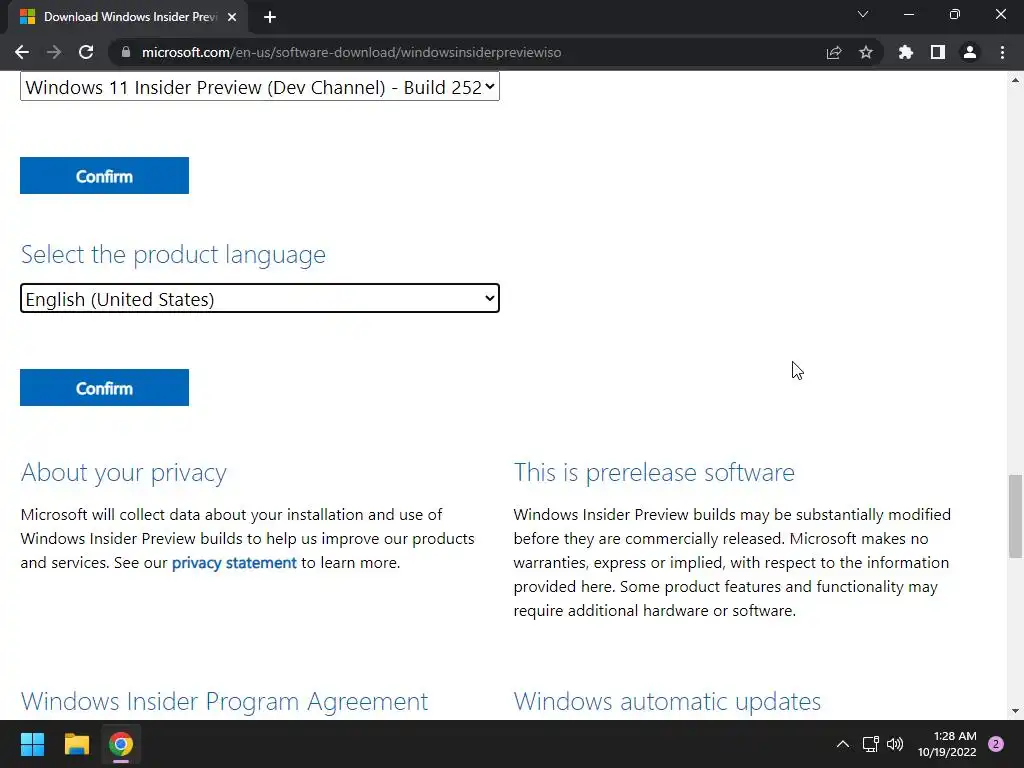Click the 'Windows Insider Program Agreement' heading
1024x768 pixels.
224,701
